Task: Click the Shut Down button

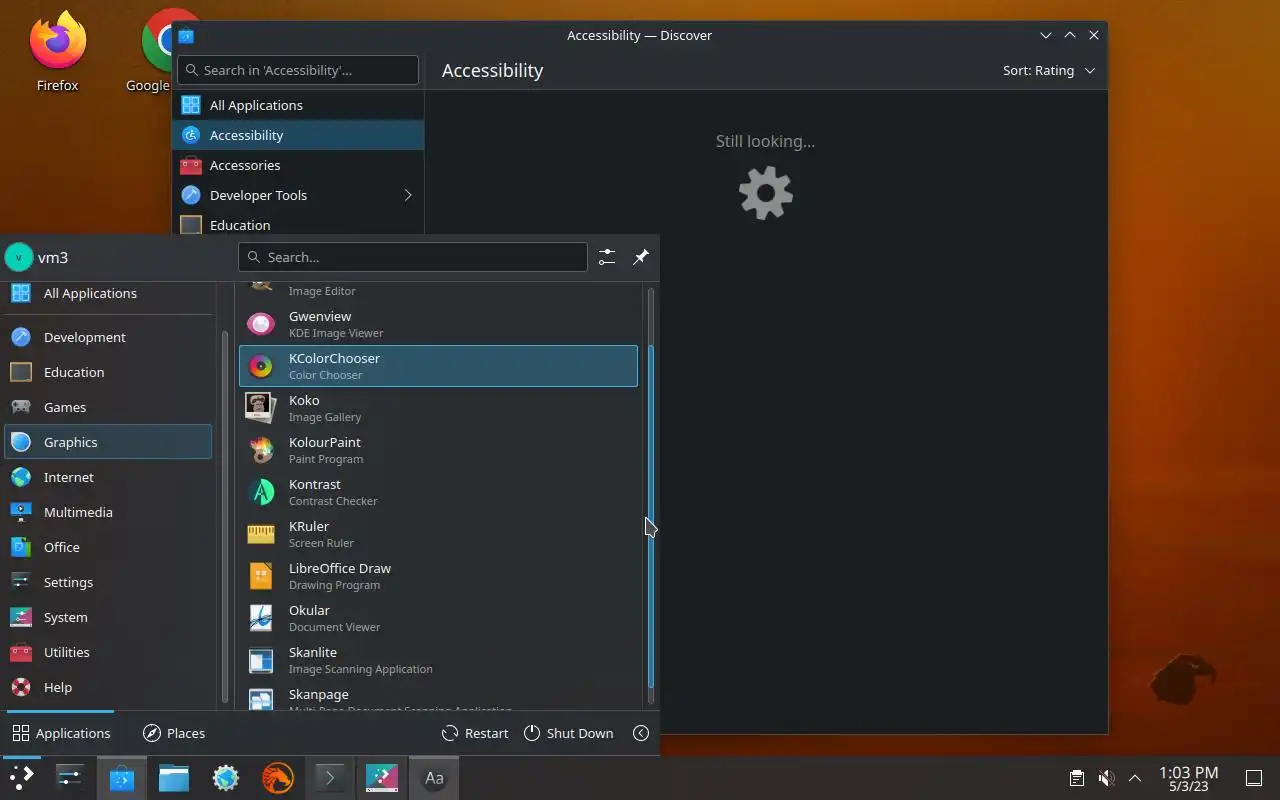Action: pyautogui.click(x=568, y=733)
